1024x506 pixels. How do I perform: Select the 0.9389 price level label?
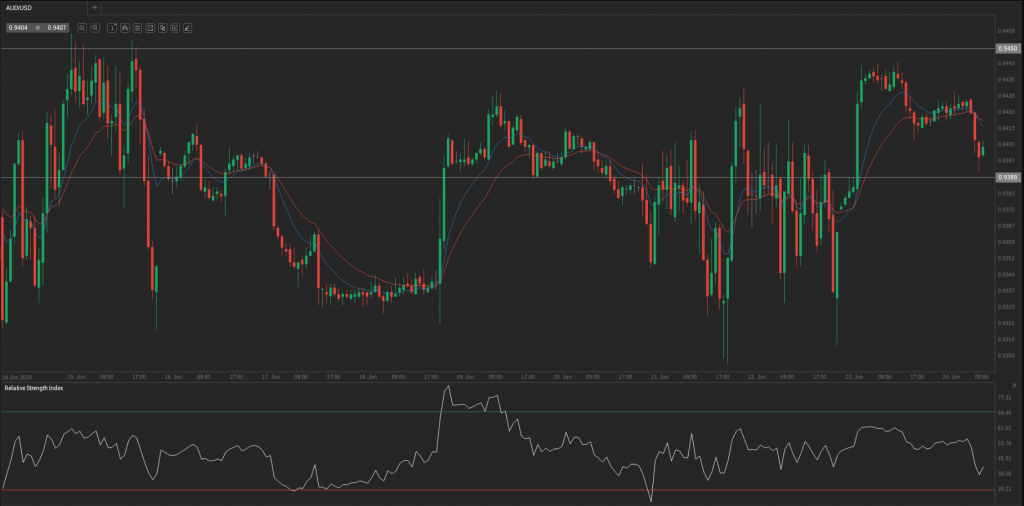1008,177
